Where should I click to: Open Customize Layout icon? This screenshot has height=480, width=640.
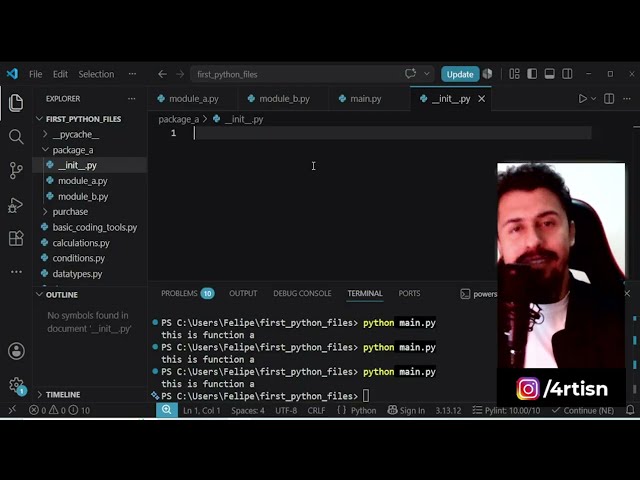tap(514, 74)
